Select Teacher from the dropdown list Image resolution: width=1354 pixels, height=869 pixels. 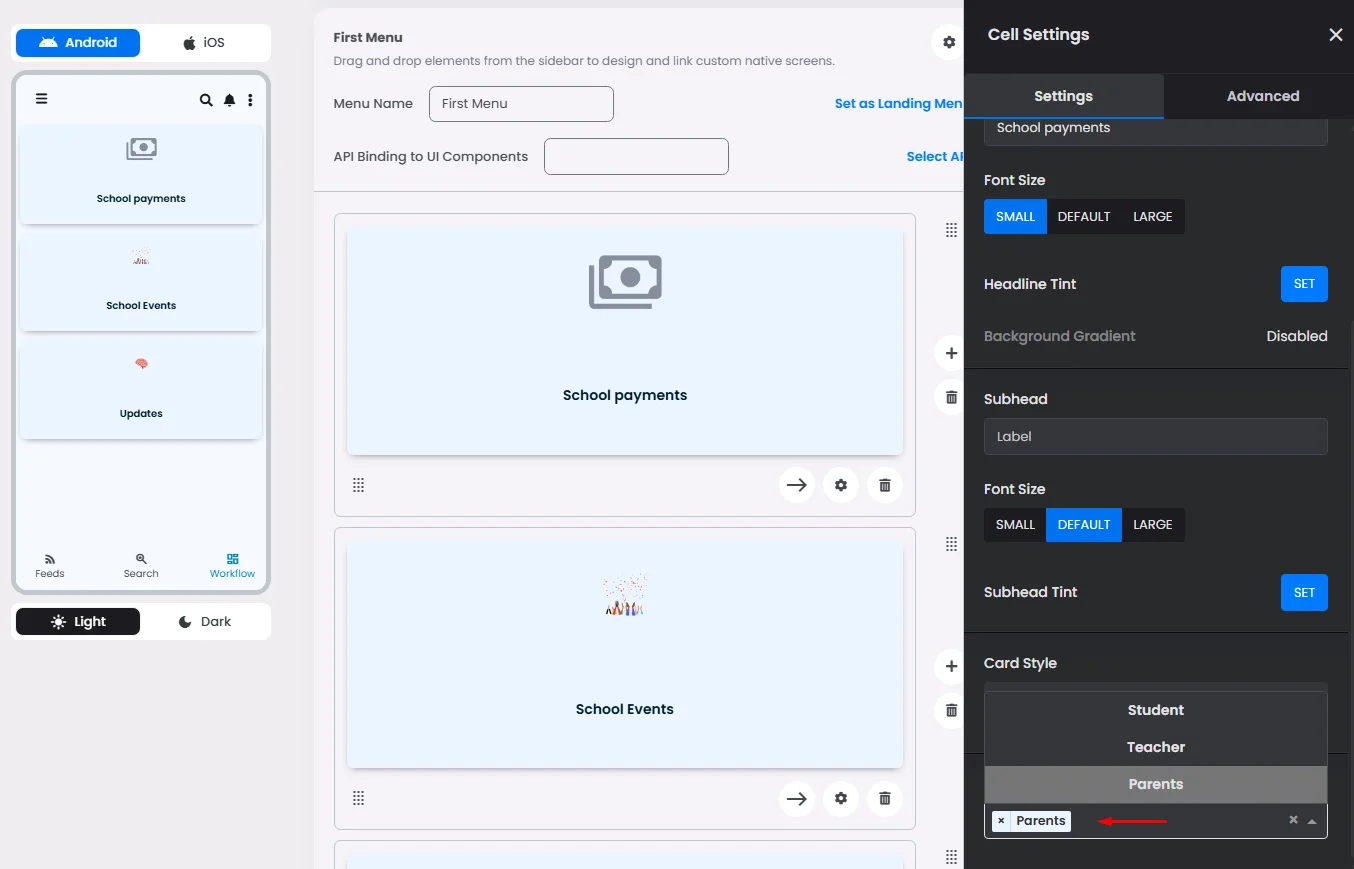tap(1155, 747)
